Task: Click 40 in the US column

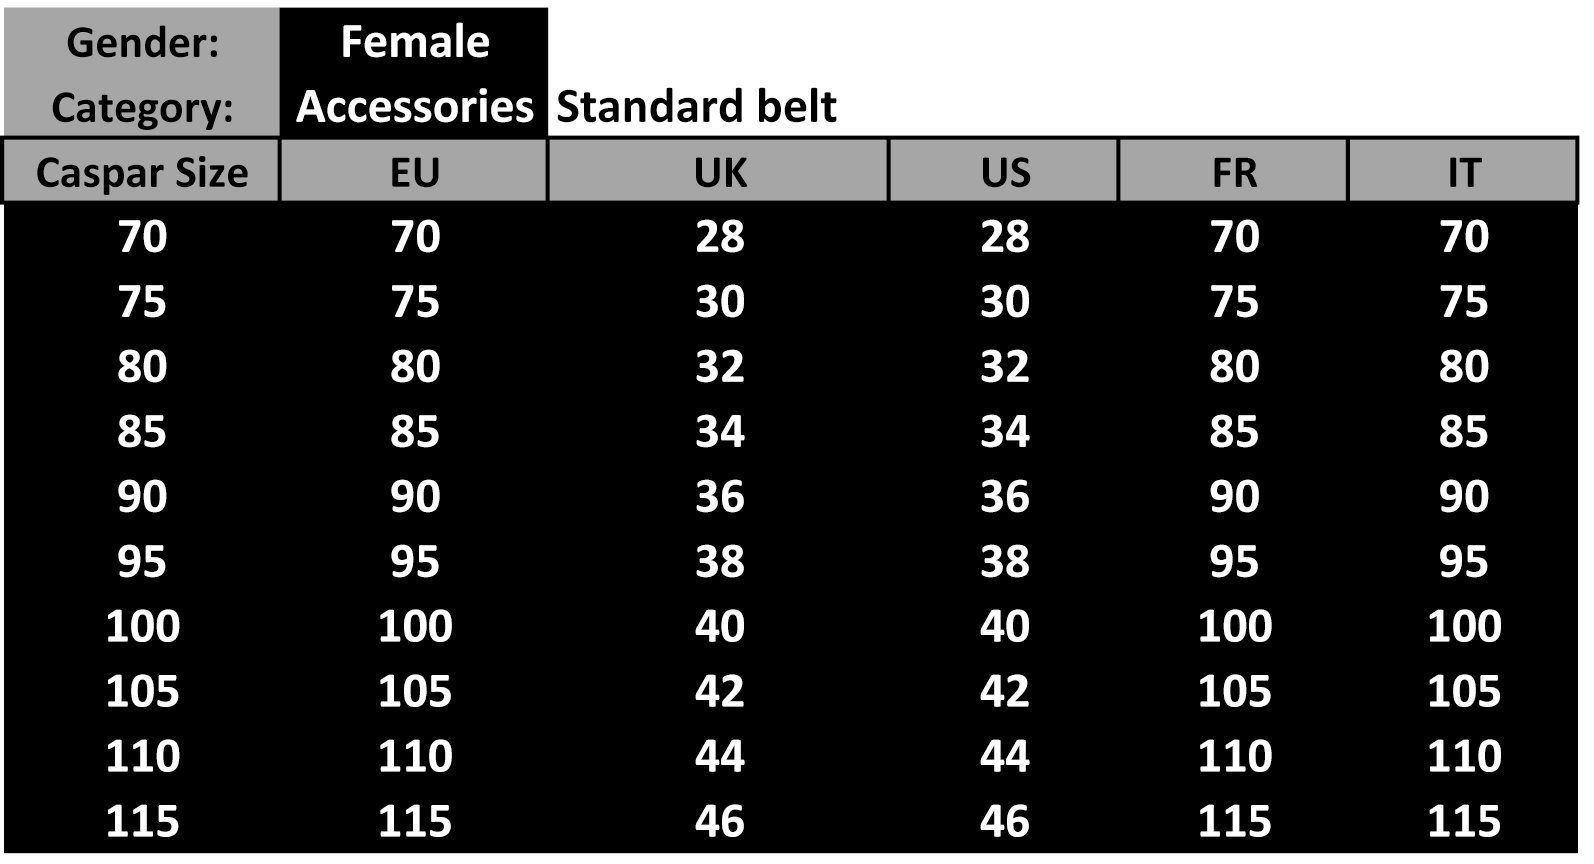Action: coord(1004,626)
